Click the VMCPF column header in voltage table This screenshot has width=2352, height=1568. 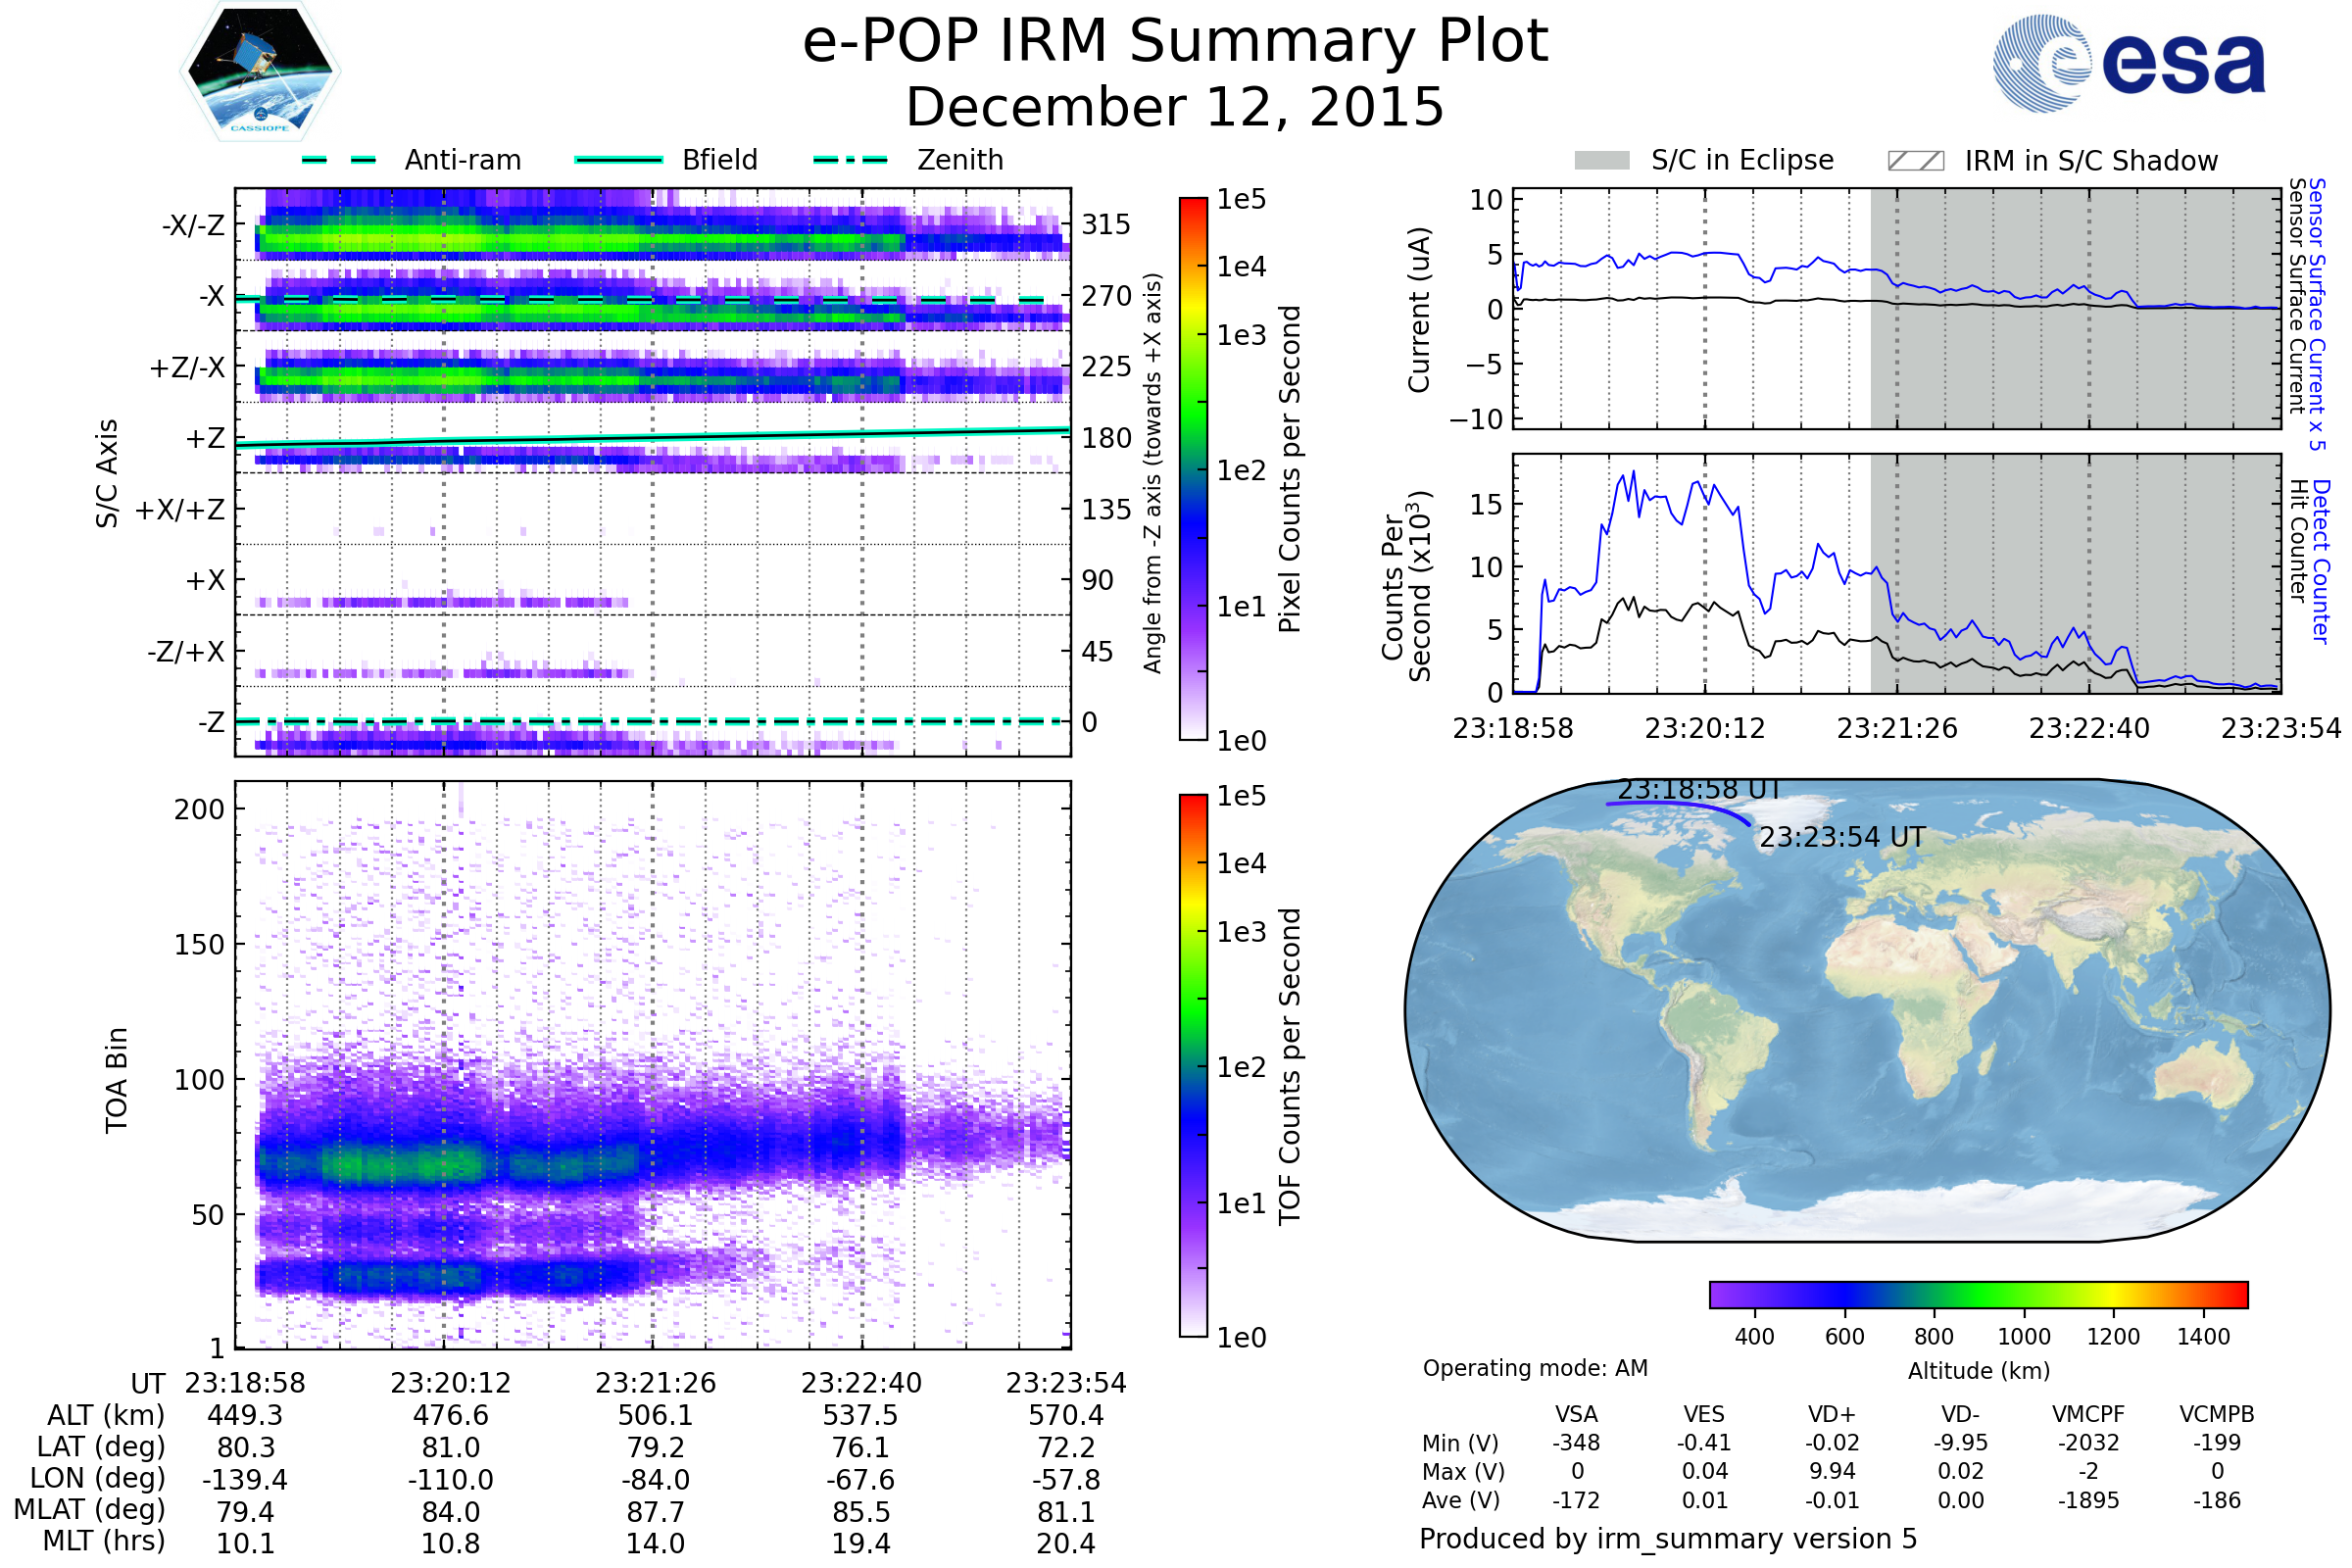click(2088, 1414)
